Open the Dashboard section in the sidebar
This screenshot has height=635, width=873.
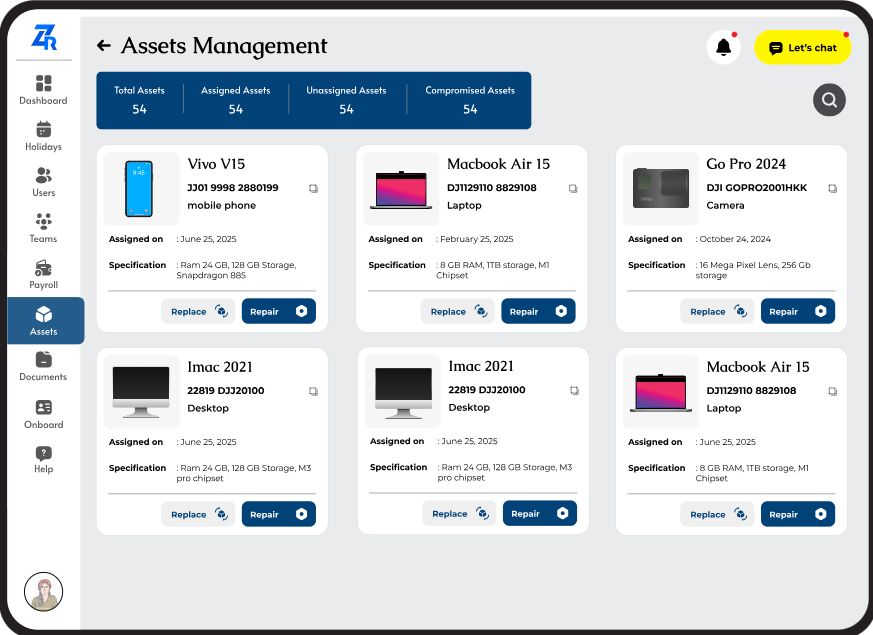43,90
